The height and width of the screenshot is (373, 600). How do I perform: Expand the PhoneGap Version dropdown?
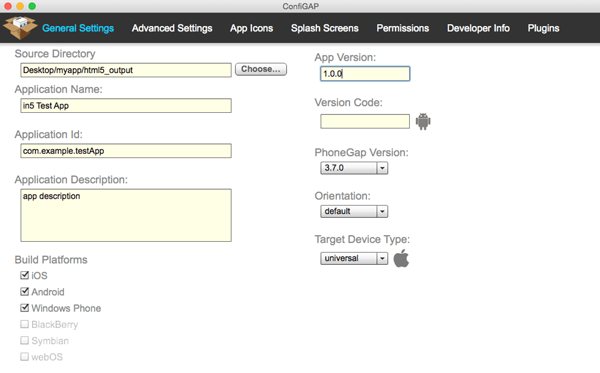pyautogui.click(x=354, y=168)
